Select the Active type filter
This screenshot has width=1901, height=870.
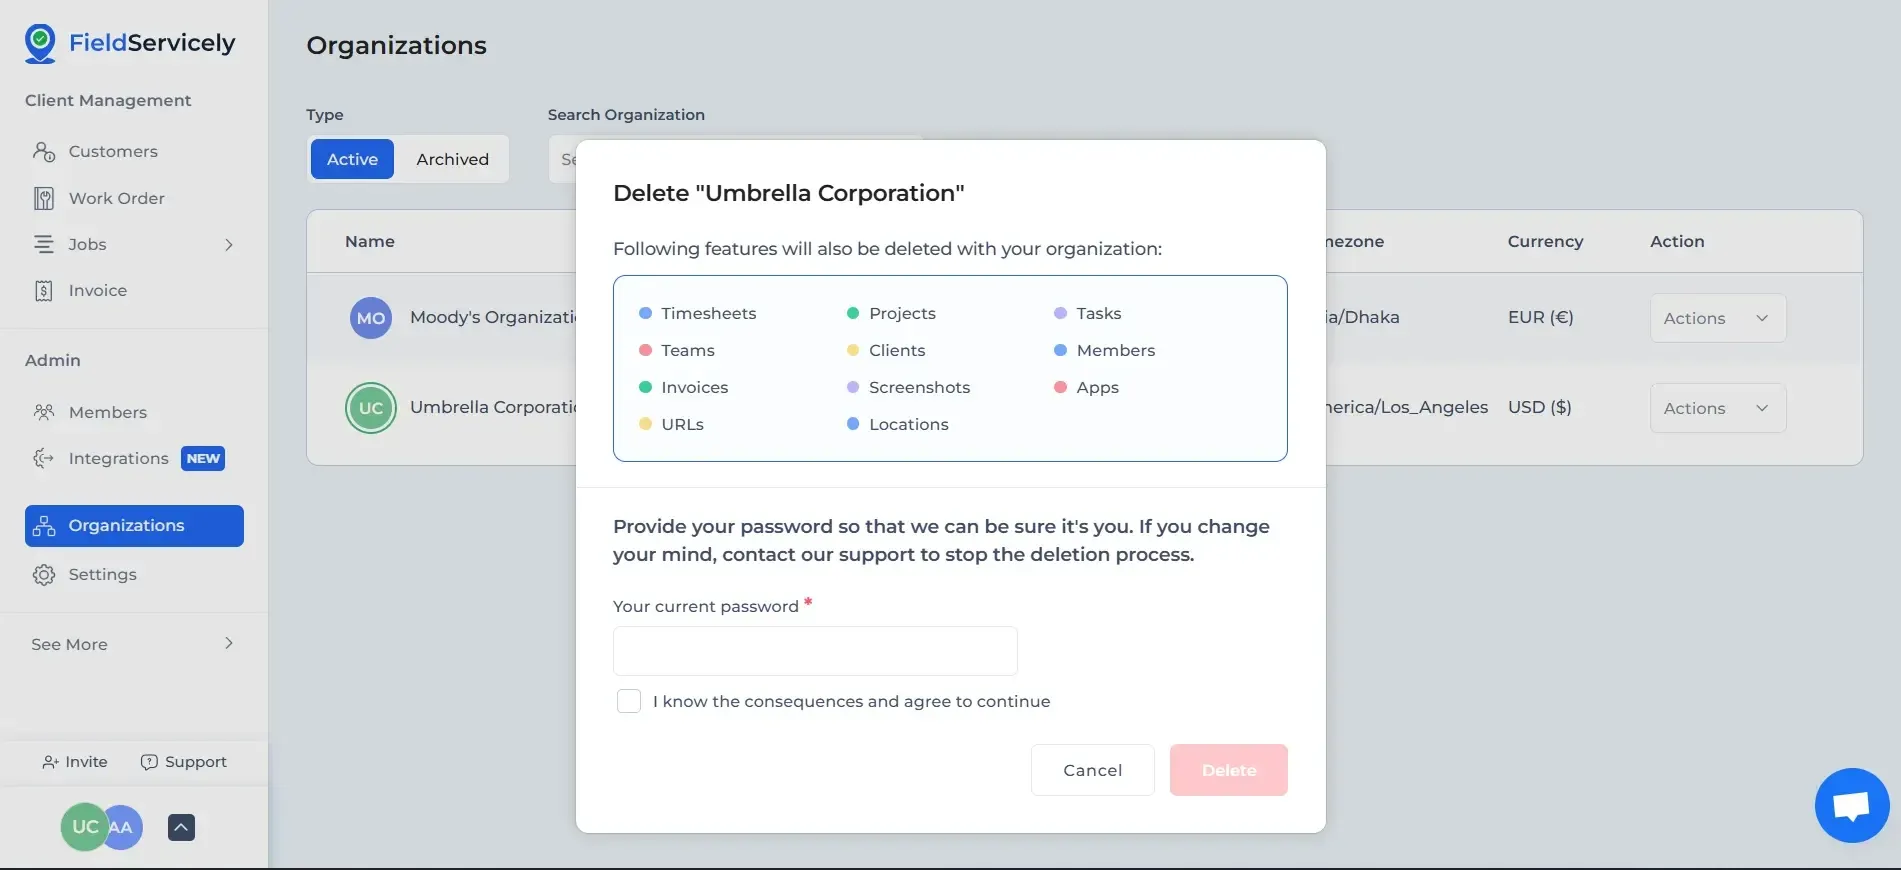click(x=352, y=159)
